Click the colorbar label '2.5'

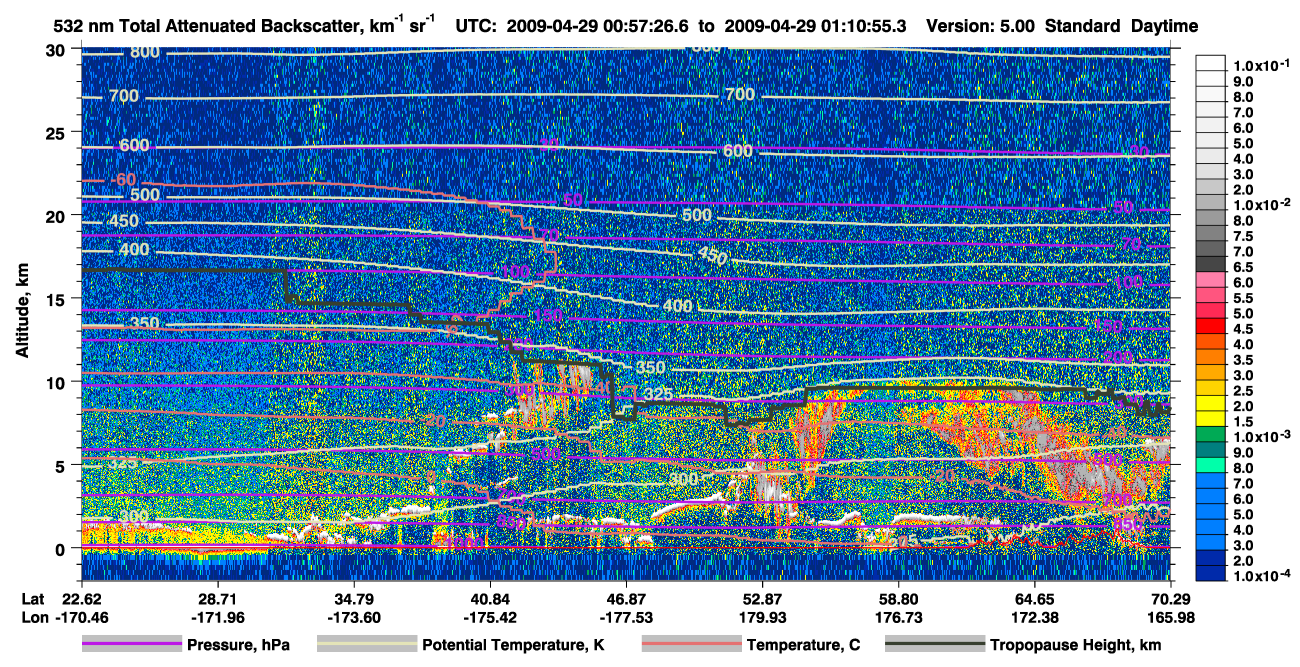click(x=1245, y=390)
